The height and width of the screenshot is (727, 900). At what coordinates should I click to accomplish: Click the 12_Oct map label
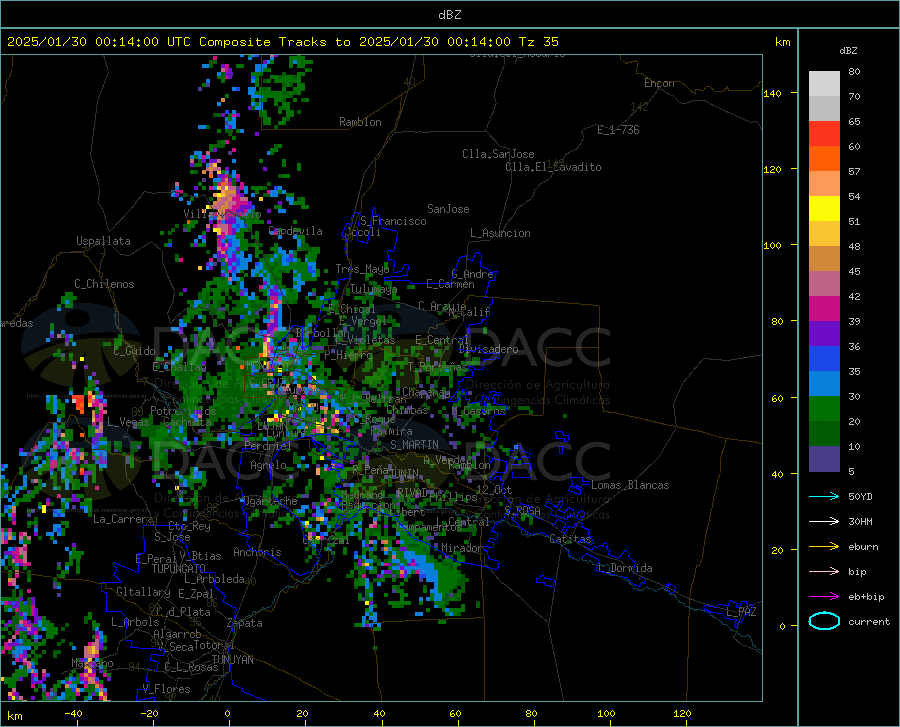tap(494, 489)
